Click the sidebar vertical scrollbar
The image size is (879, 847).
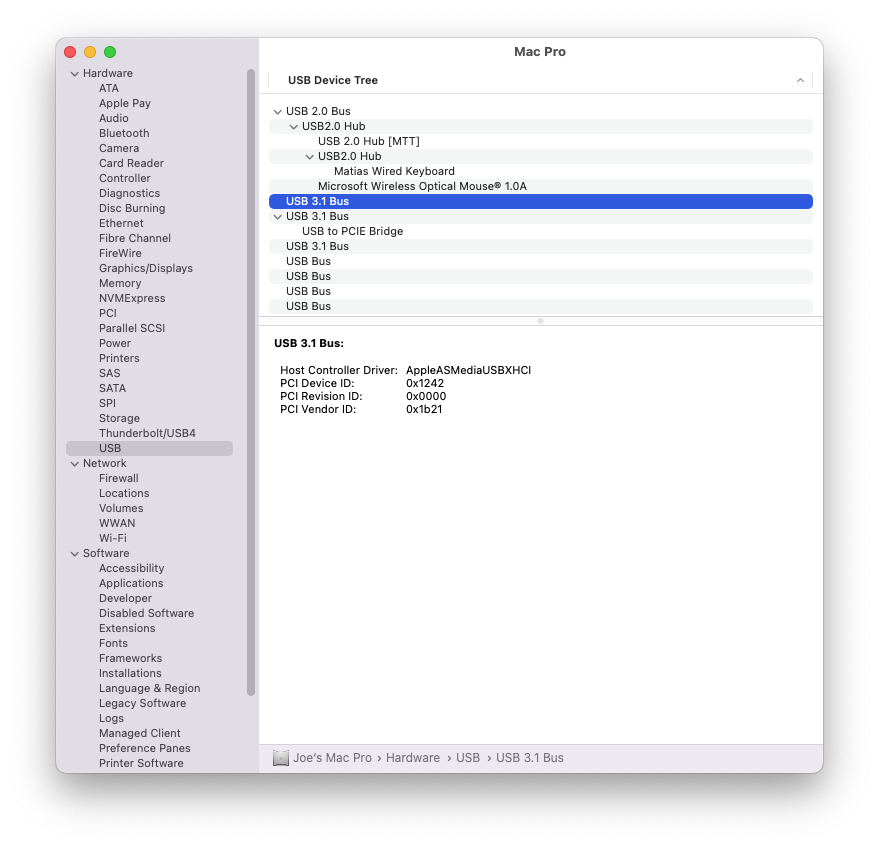point(251,382)
